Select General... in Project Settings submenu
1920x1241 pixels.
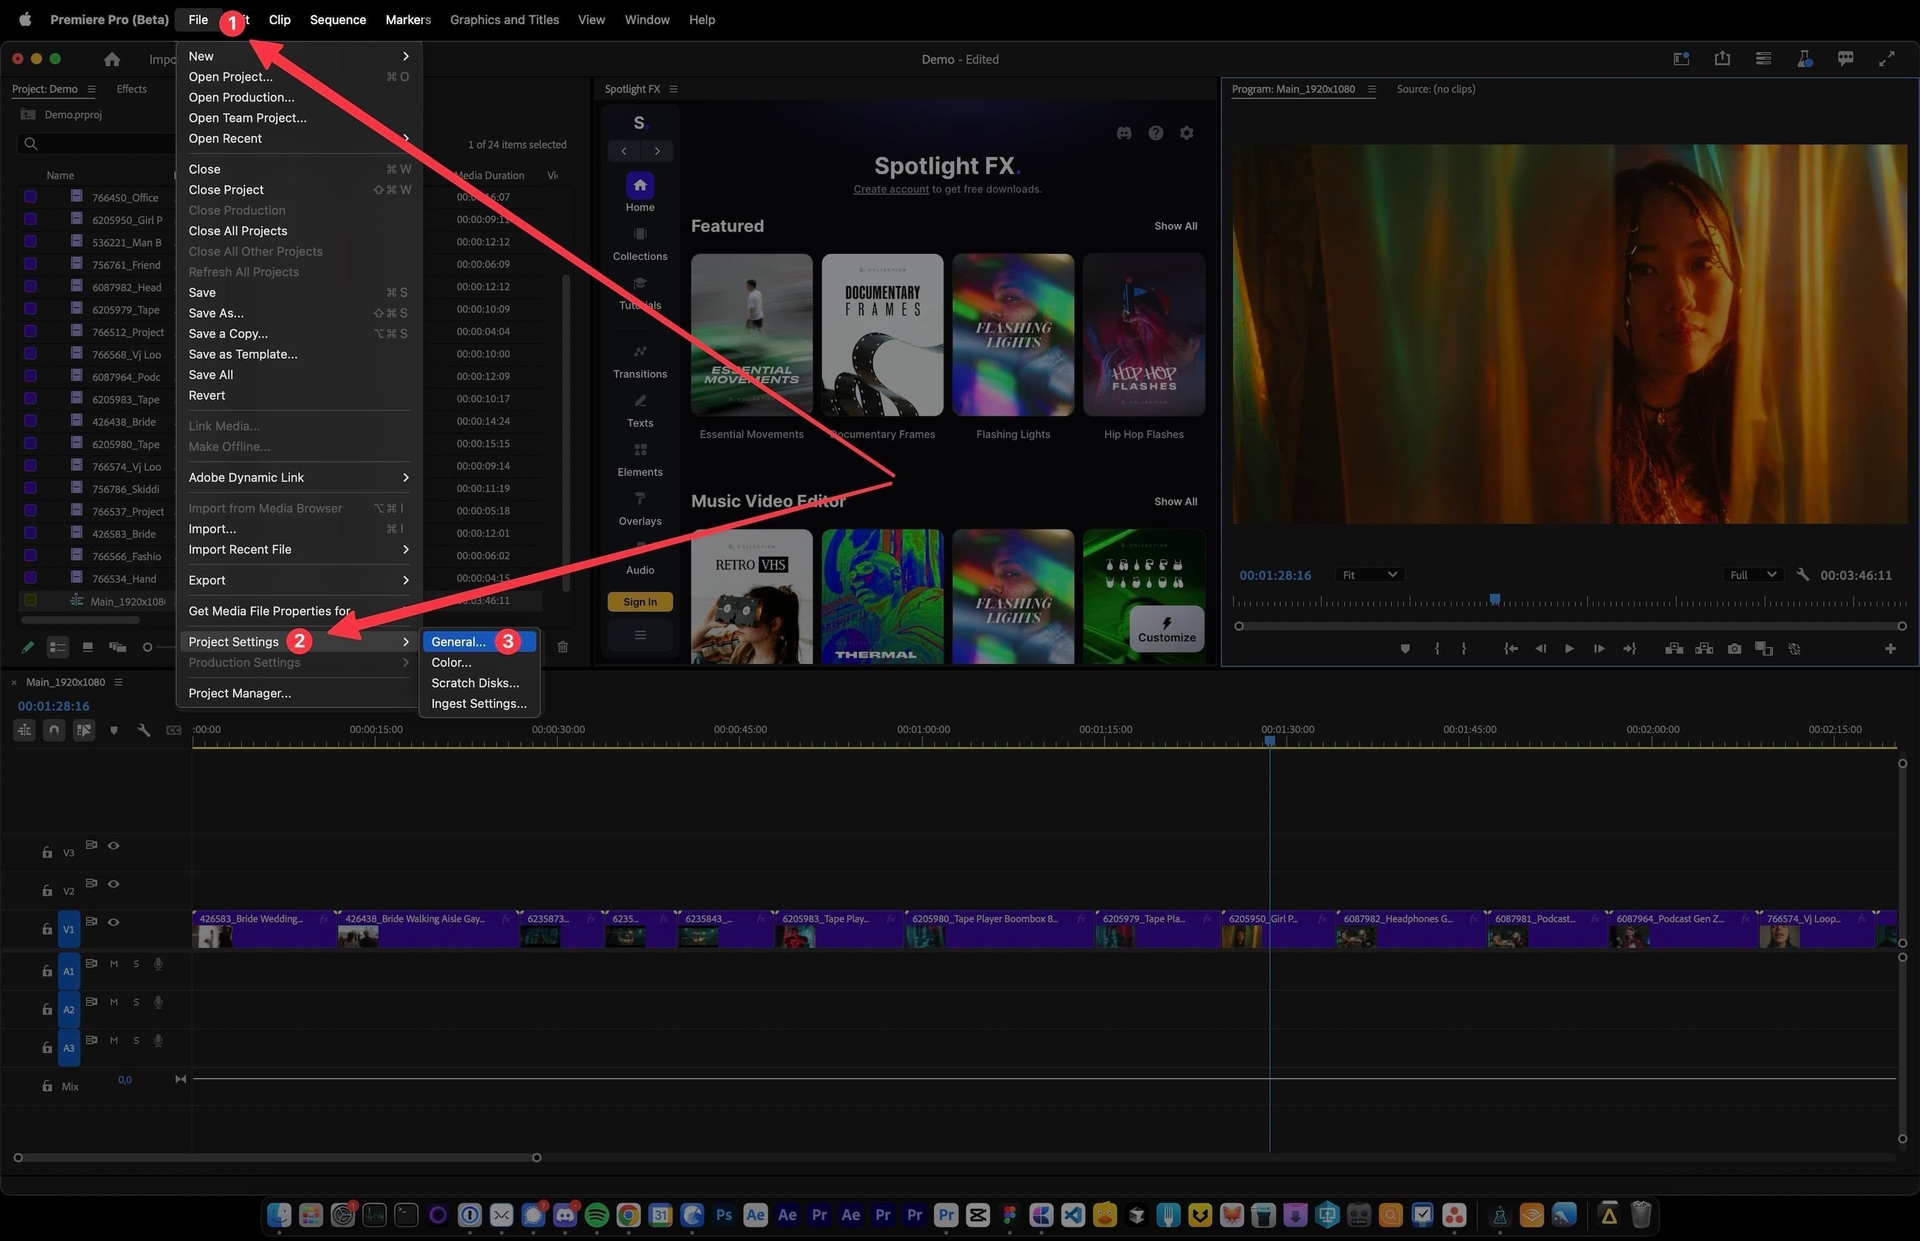point(458,642)
